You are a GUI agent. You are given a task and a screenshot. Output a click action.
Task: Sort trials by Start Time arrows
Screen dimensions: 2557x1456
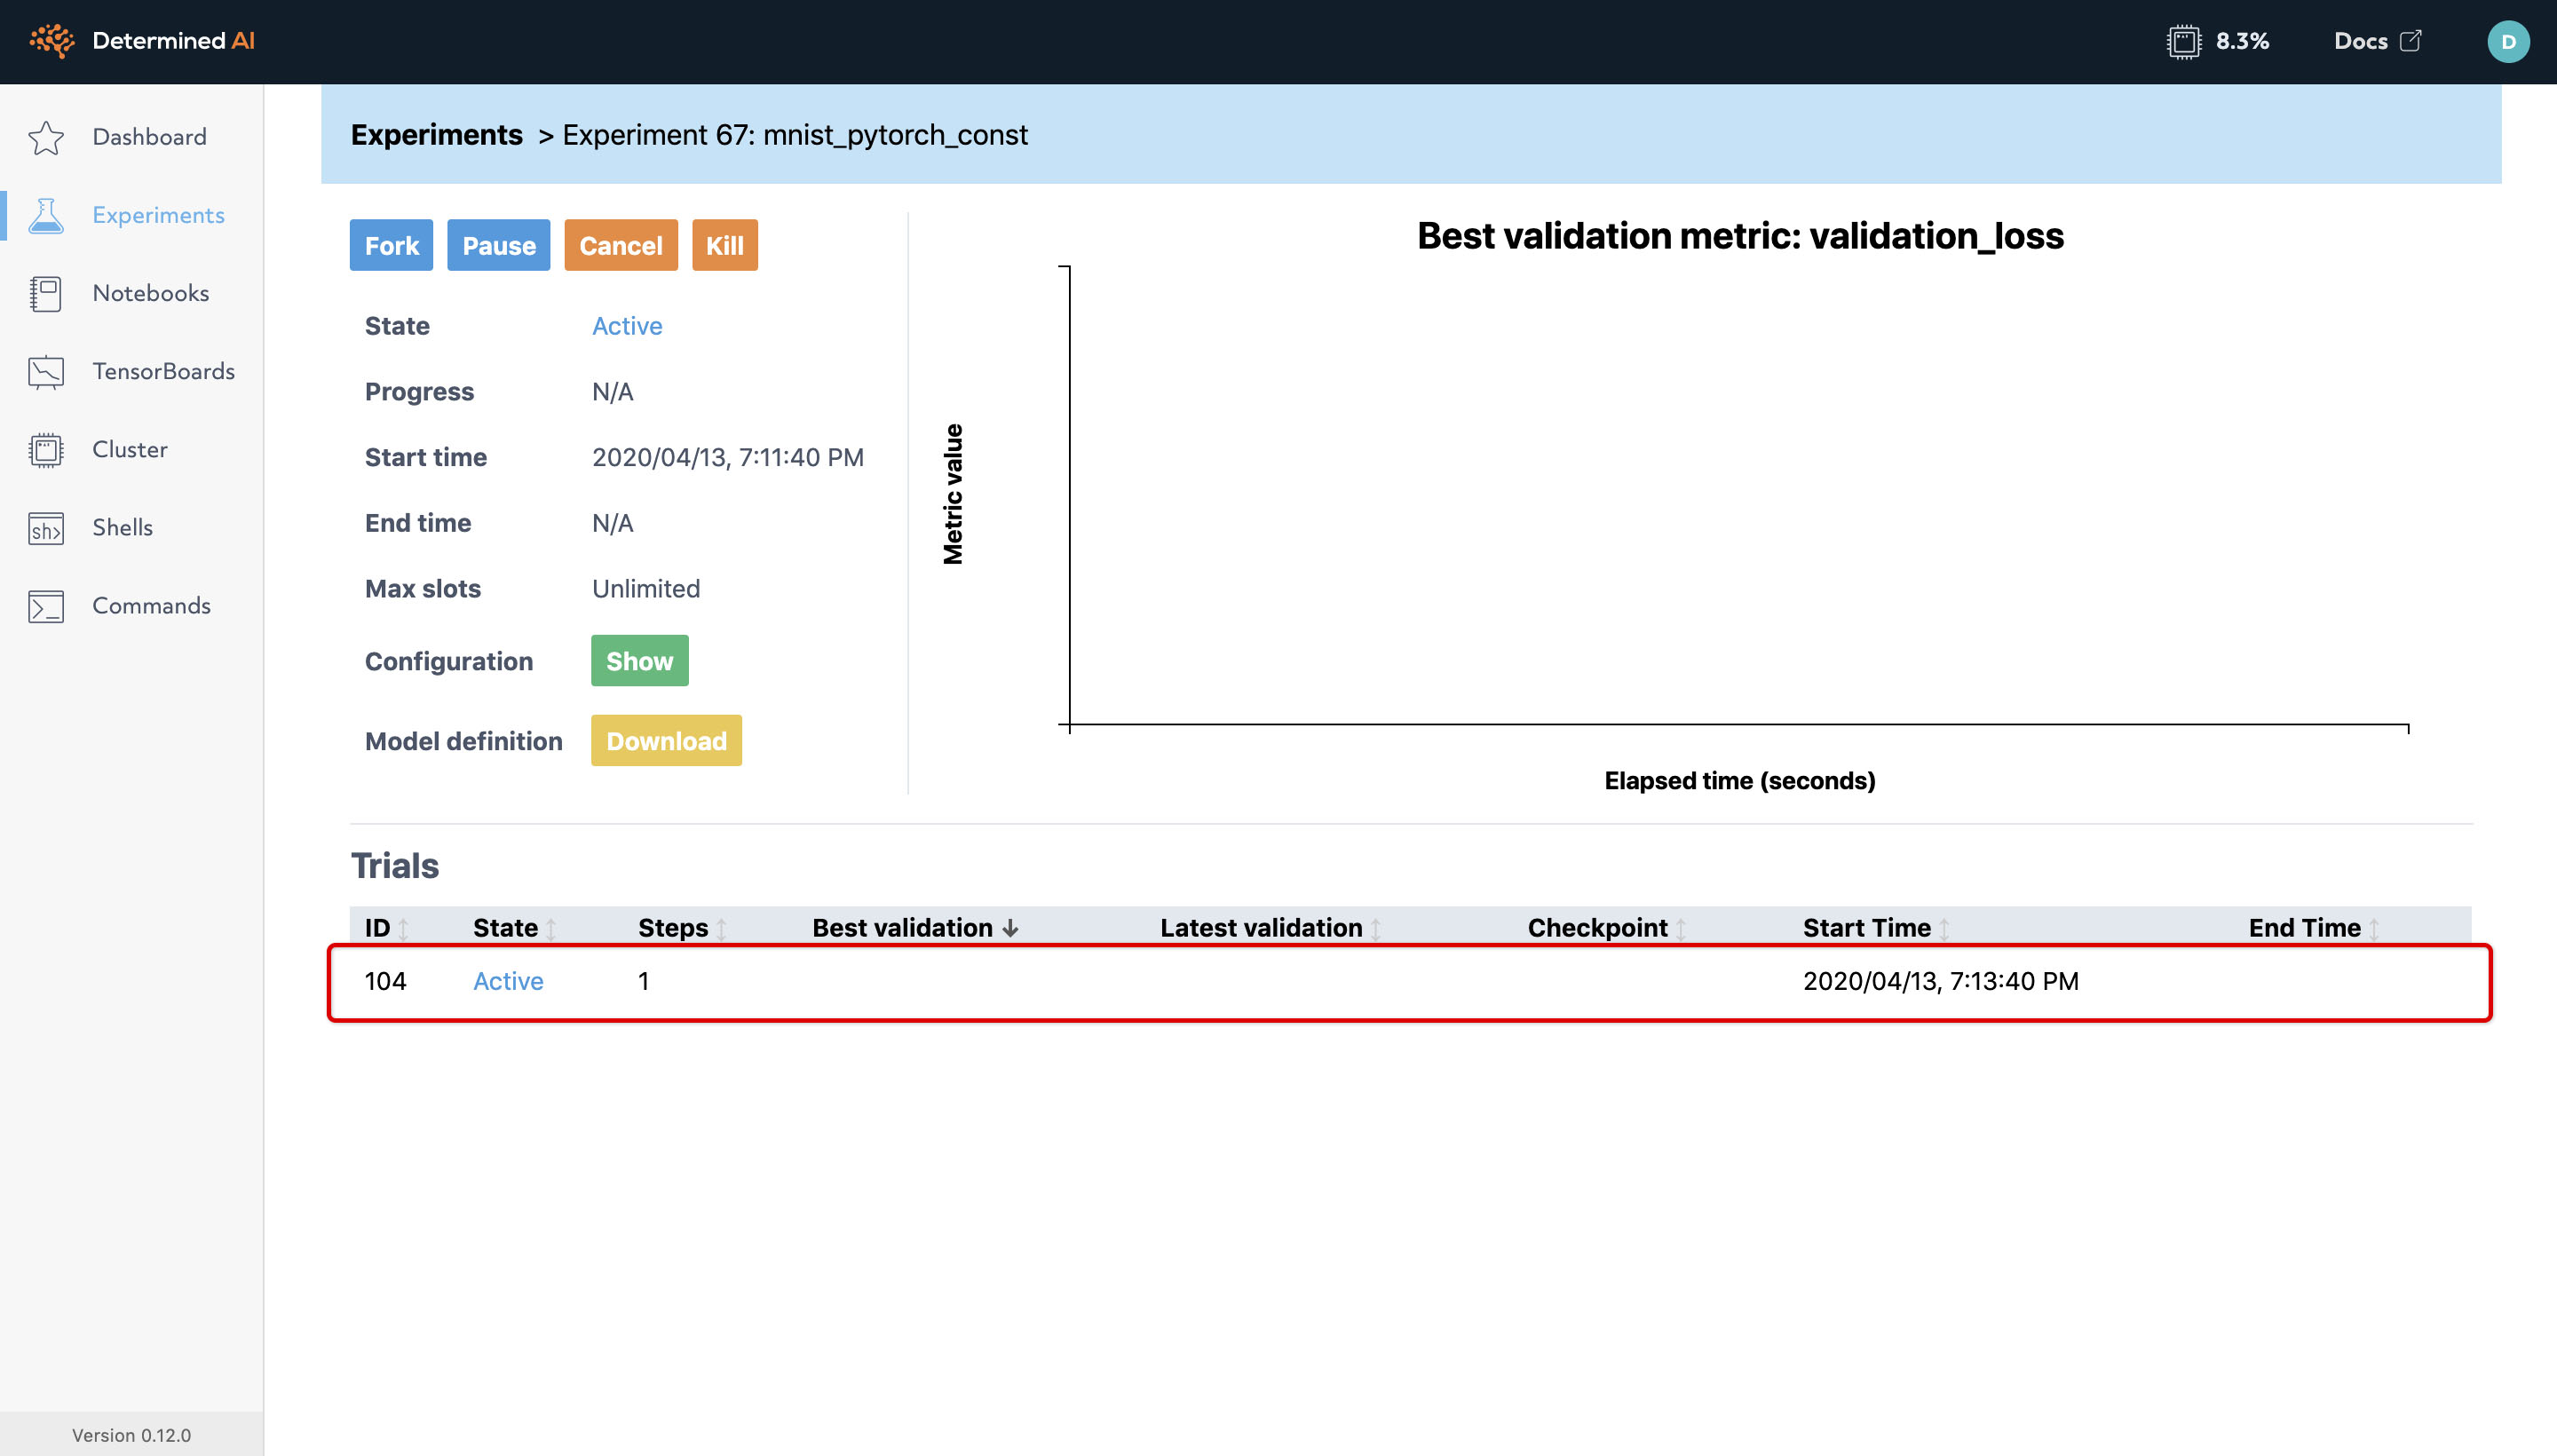[1944, 929]
